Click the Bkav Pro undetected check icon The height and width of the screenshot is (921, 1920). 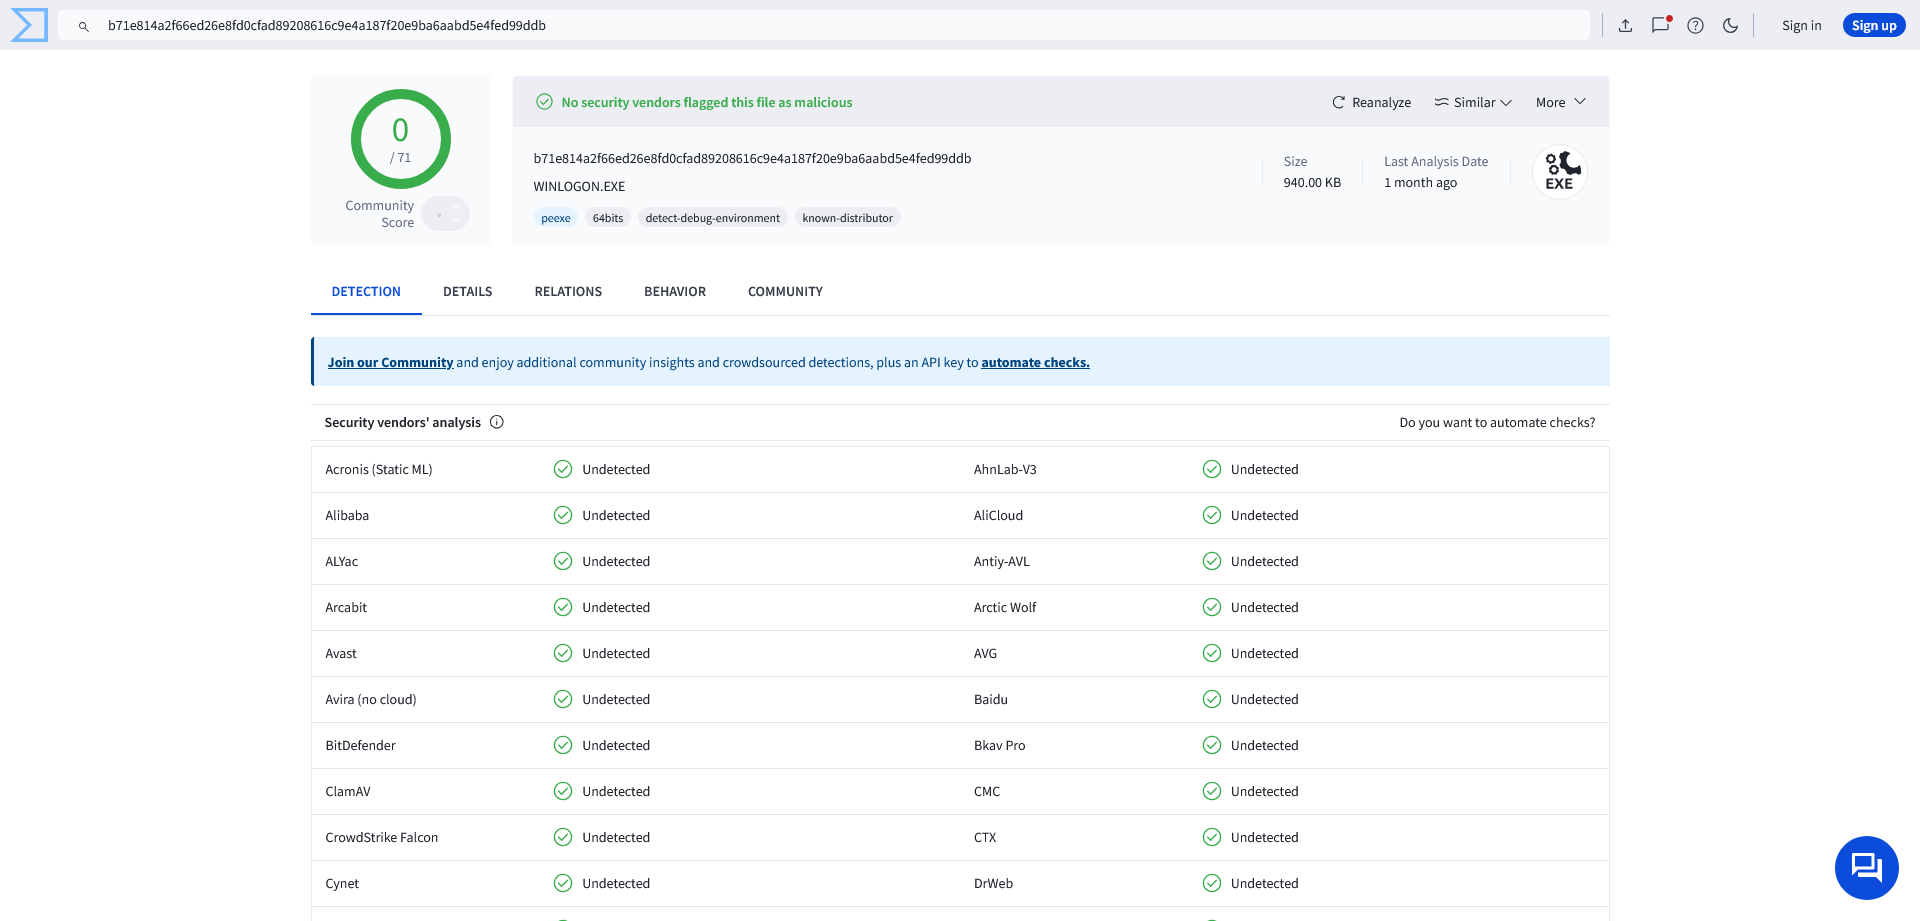(x=1212, y=745)
